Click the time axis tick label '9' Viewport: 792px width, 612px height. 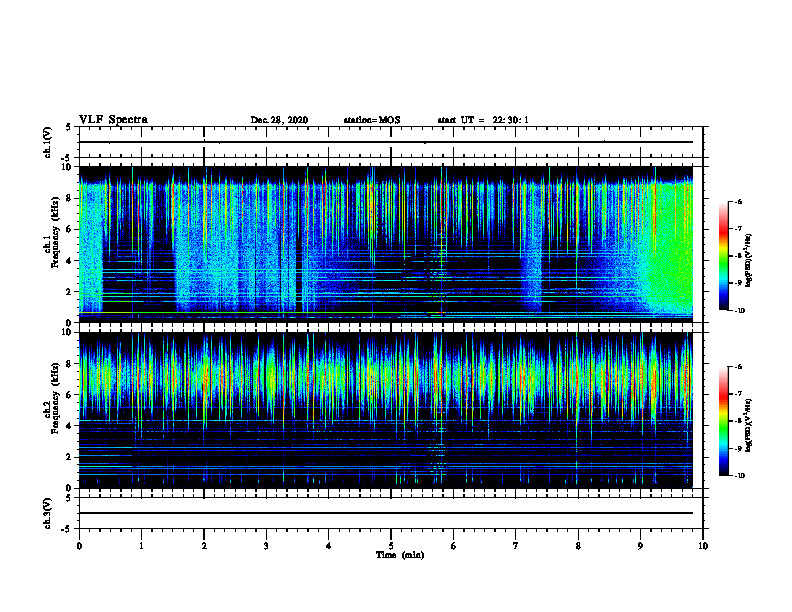tap(640, 546)
